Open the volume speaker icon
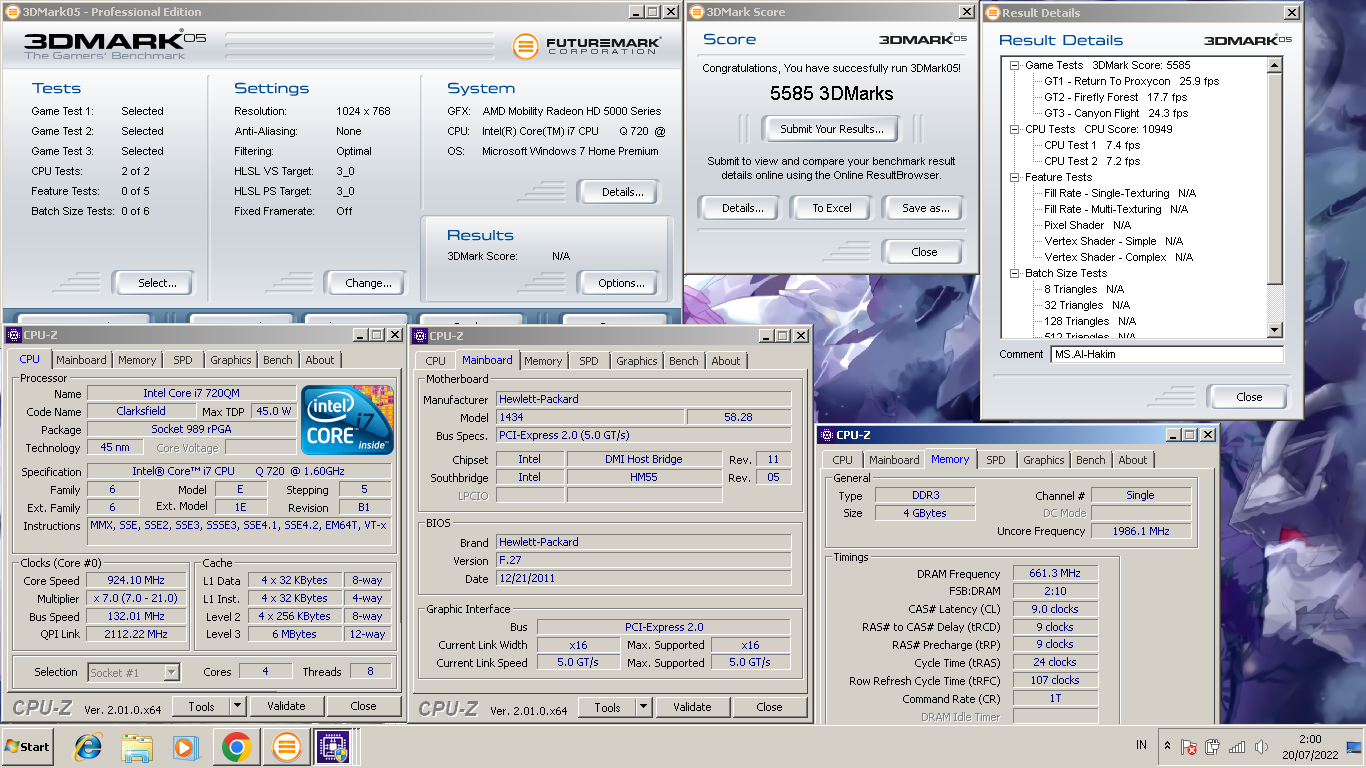Screen dimensions: 1366x768 [x=1262, y=747]
